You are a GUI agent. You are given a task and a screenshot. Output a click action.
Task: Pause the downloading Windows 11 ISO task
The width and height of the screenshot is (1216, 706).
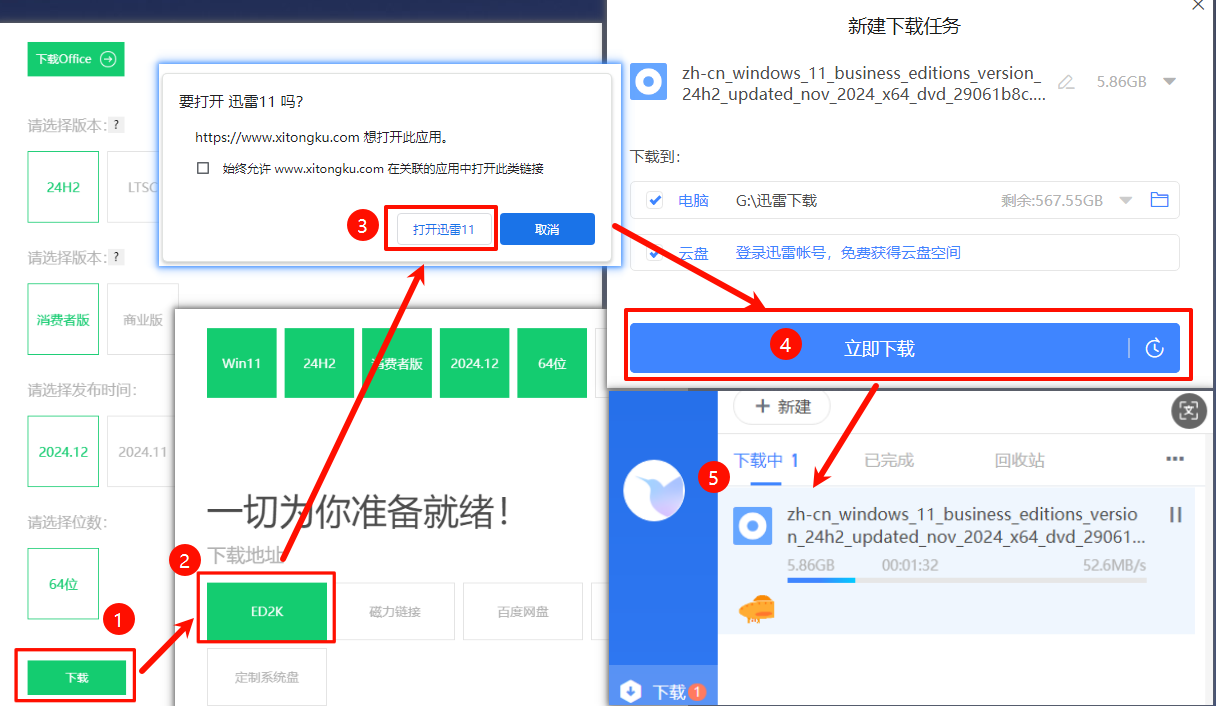(1176, 514)
